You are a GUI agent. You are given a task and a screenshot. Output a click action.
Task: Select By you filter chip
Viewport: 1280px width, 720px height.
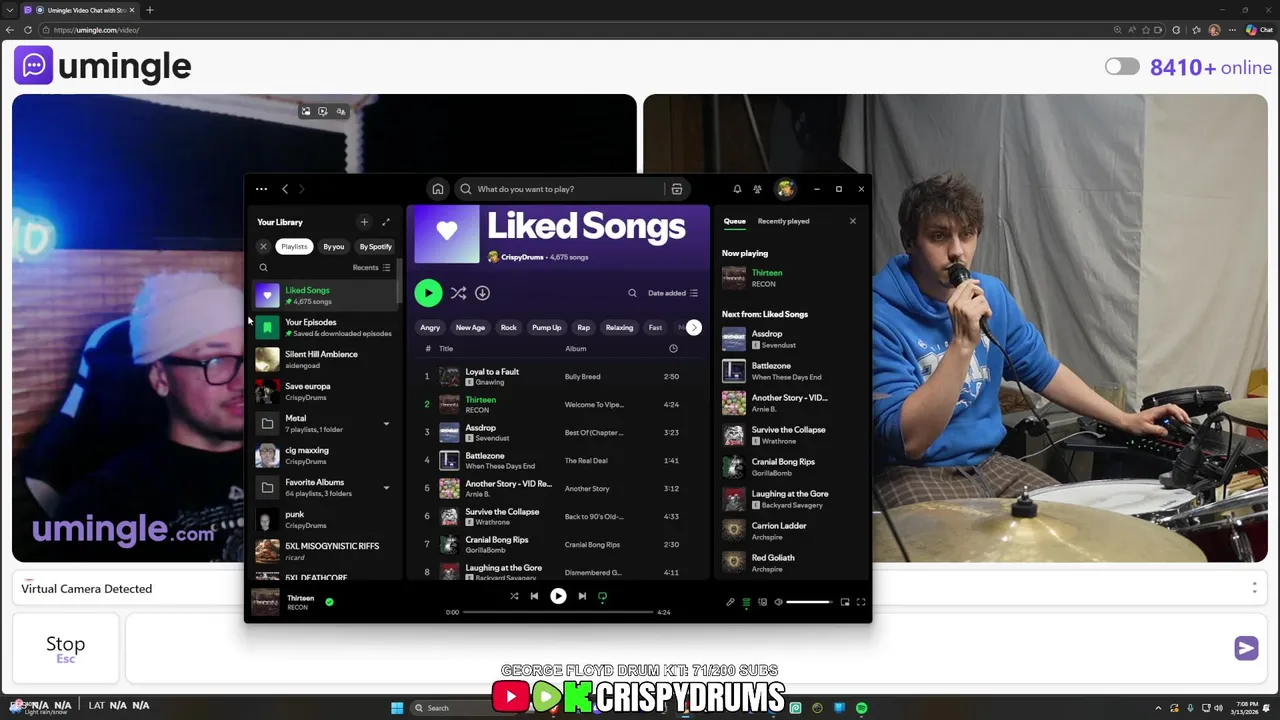tap(334, 246)
